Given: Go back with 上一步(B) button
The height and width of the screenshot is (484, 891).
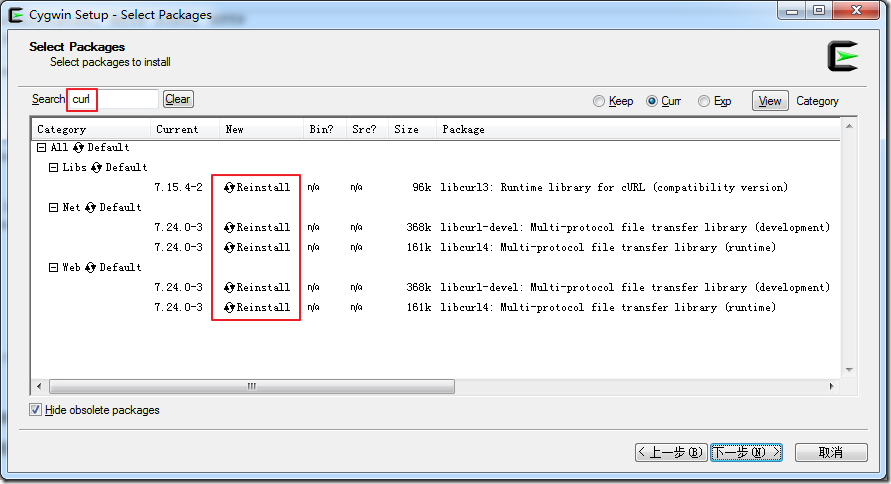Looking at the screenshot, I should point(671,453).
